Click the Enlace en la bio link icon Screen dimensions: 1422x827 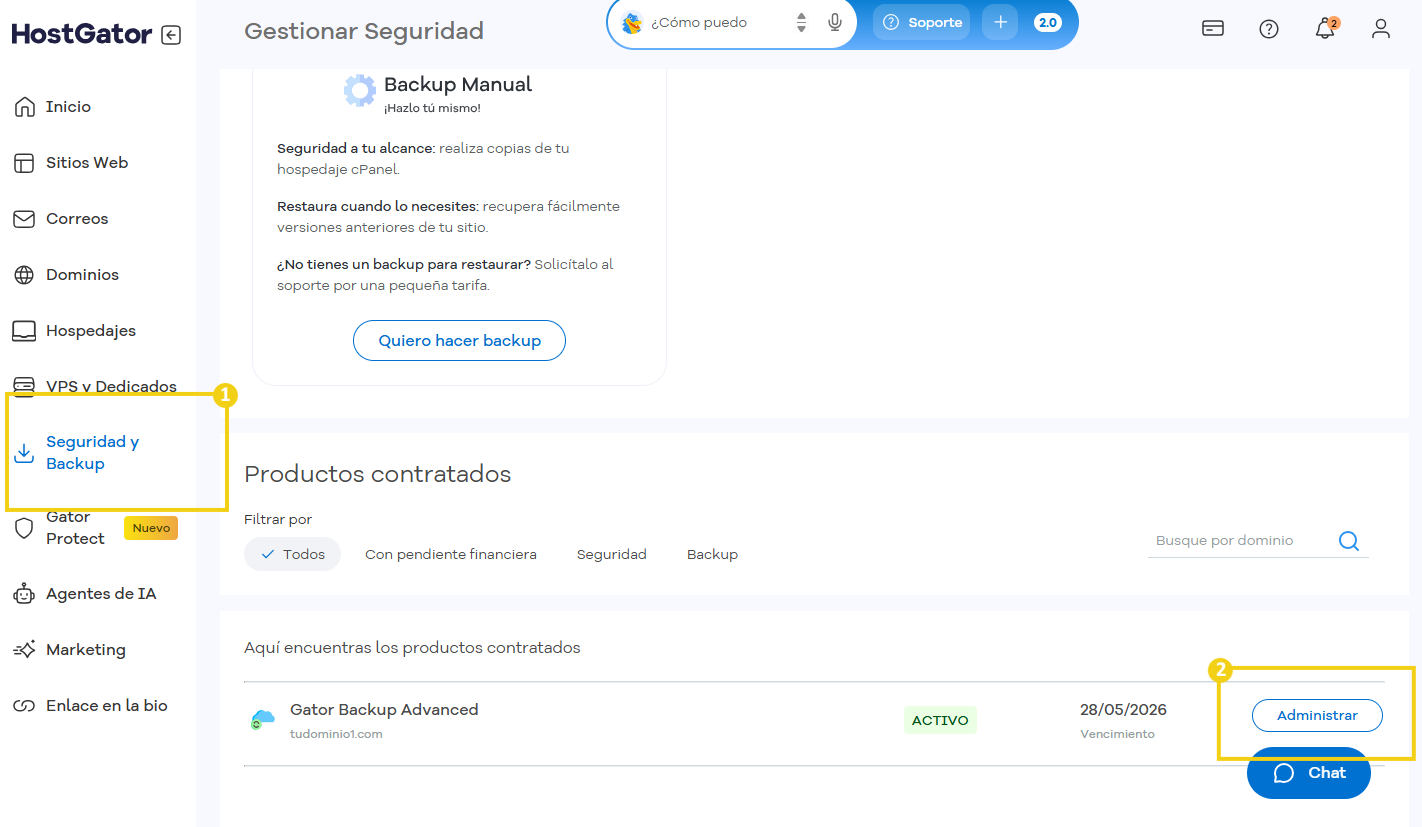coord(24,706)
